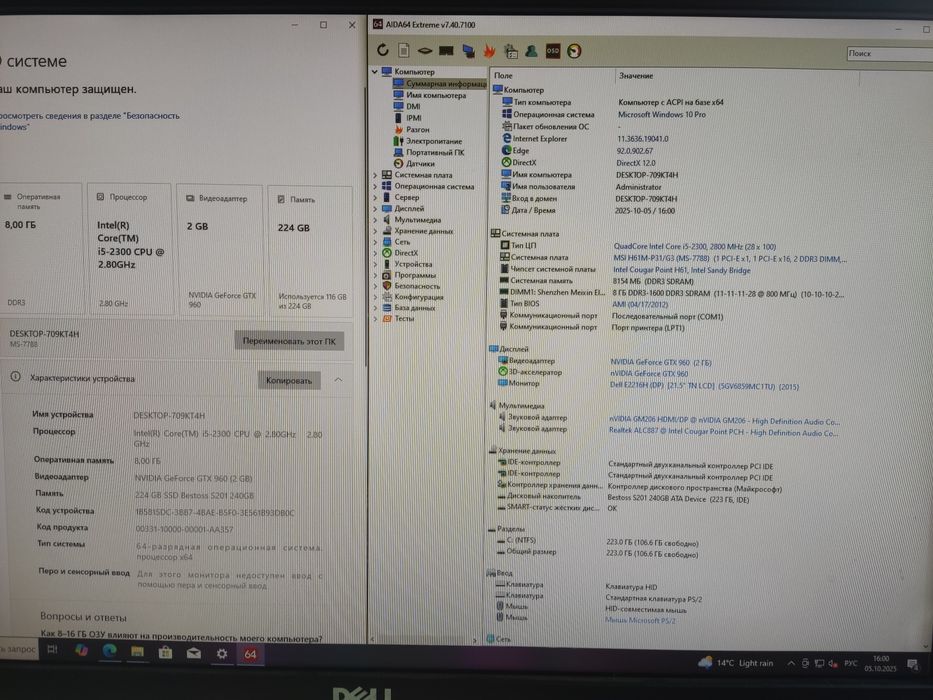Image resolution: width=933 pixels, height=700 pixels.
Task: Open Dell E2216H monitor link
Action: point(704,386)
